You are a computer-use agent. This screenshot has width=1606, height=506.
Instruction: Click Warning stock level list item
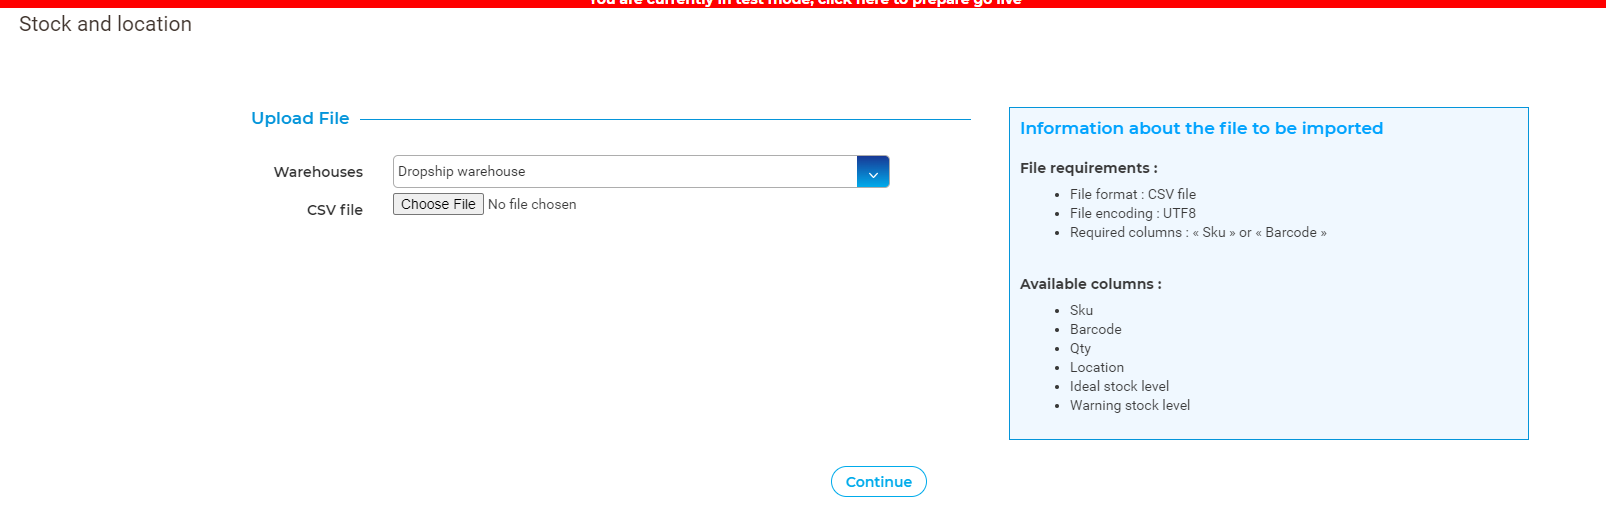coord(1129,406)
